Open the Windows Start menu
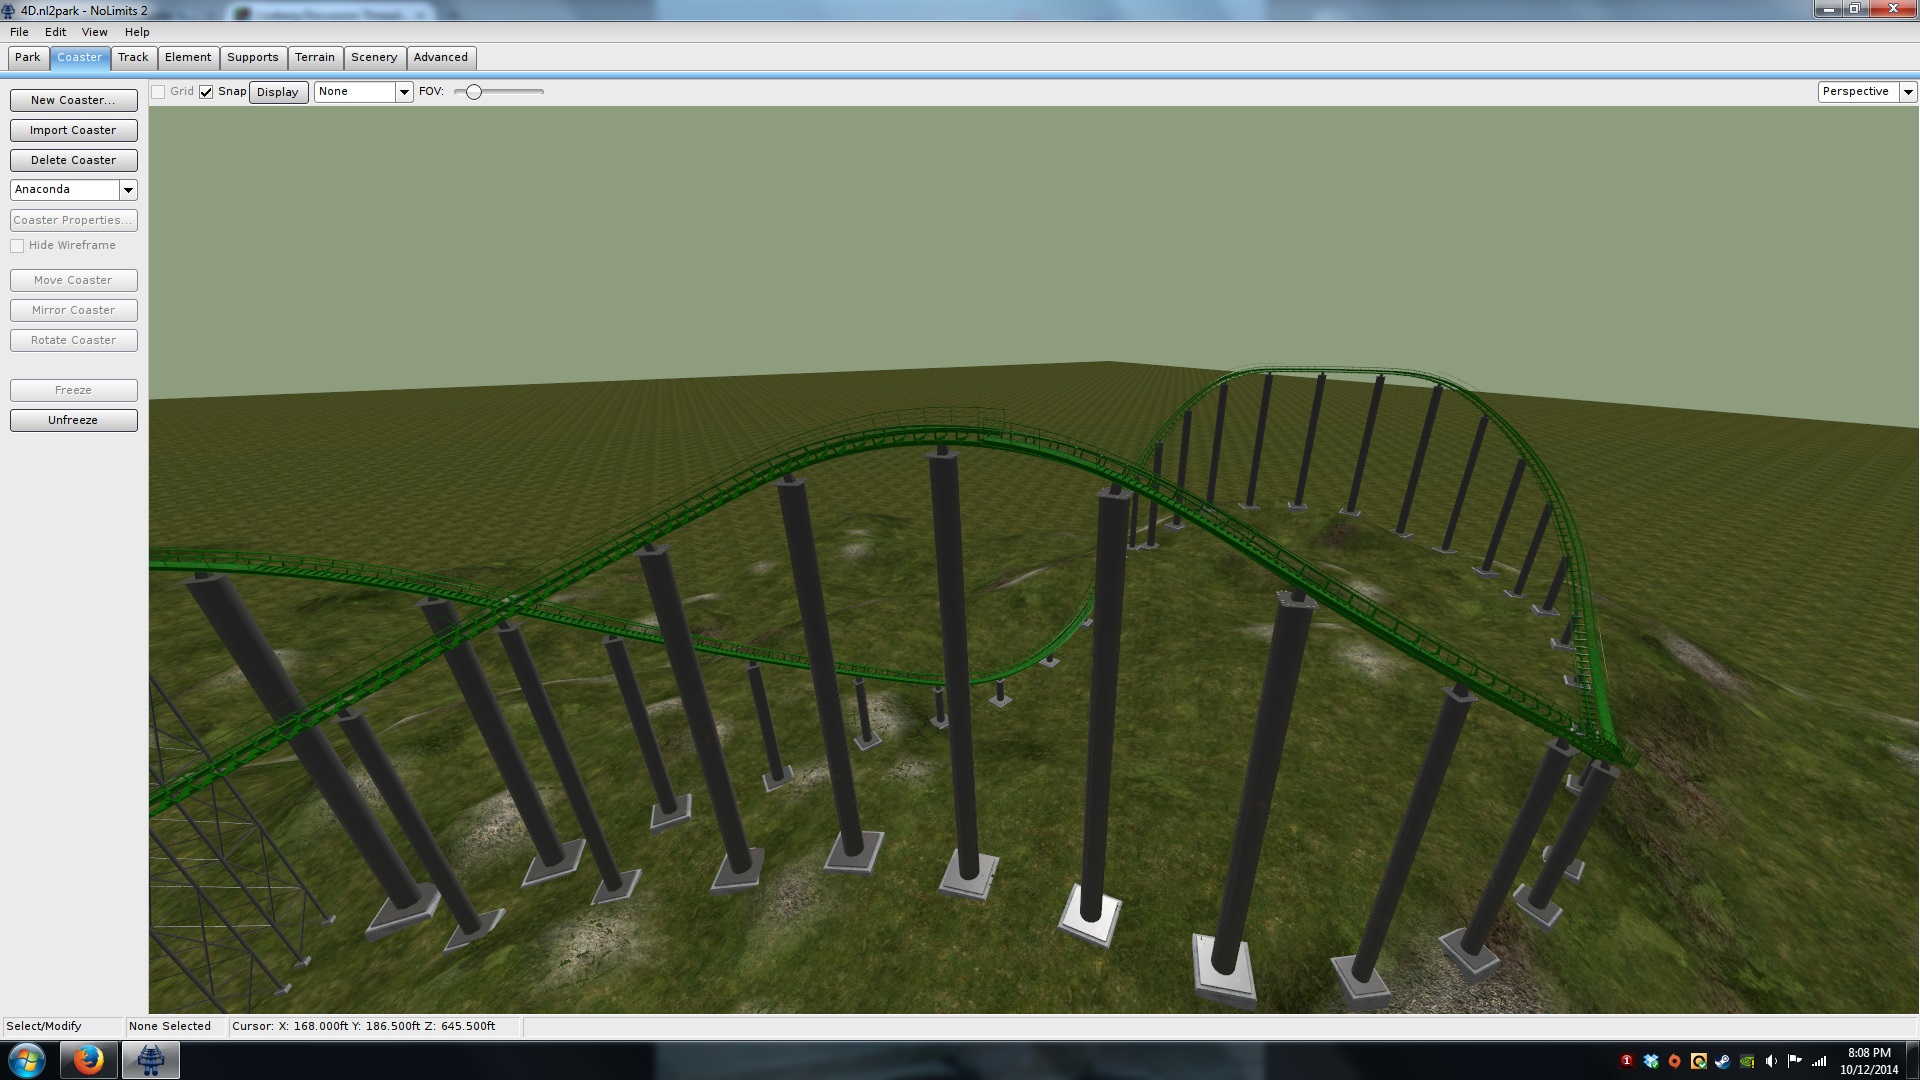The image size is (1920, 1080). 27,1060
